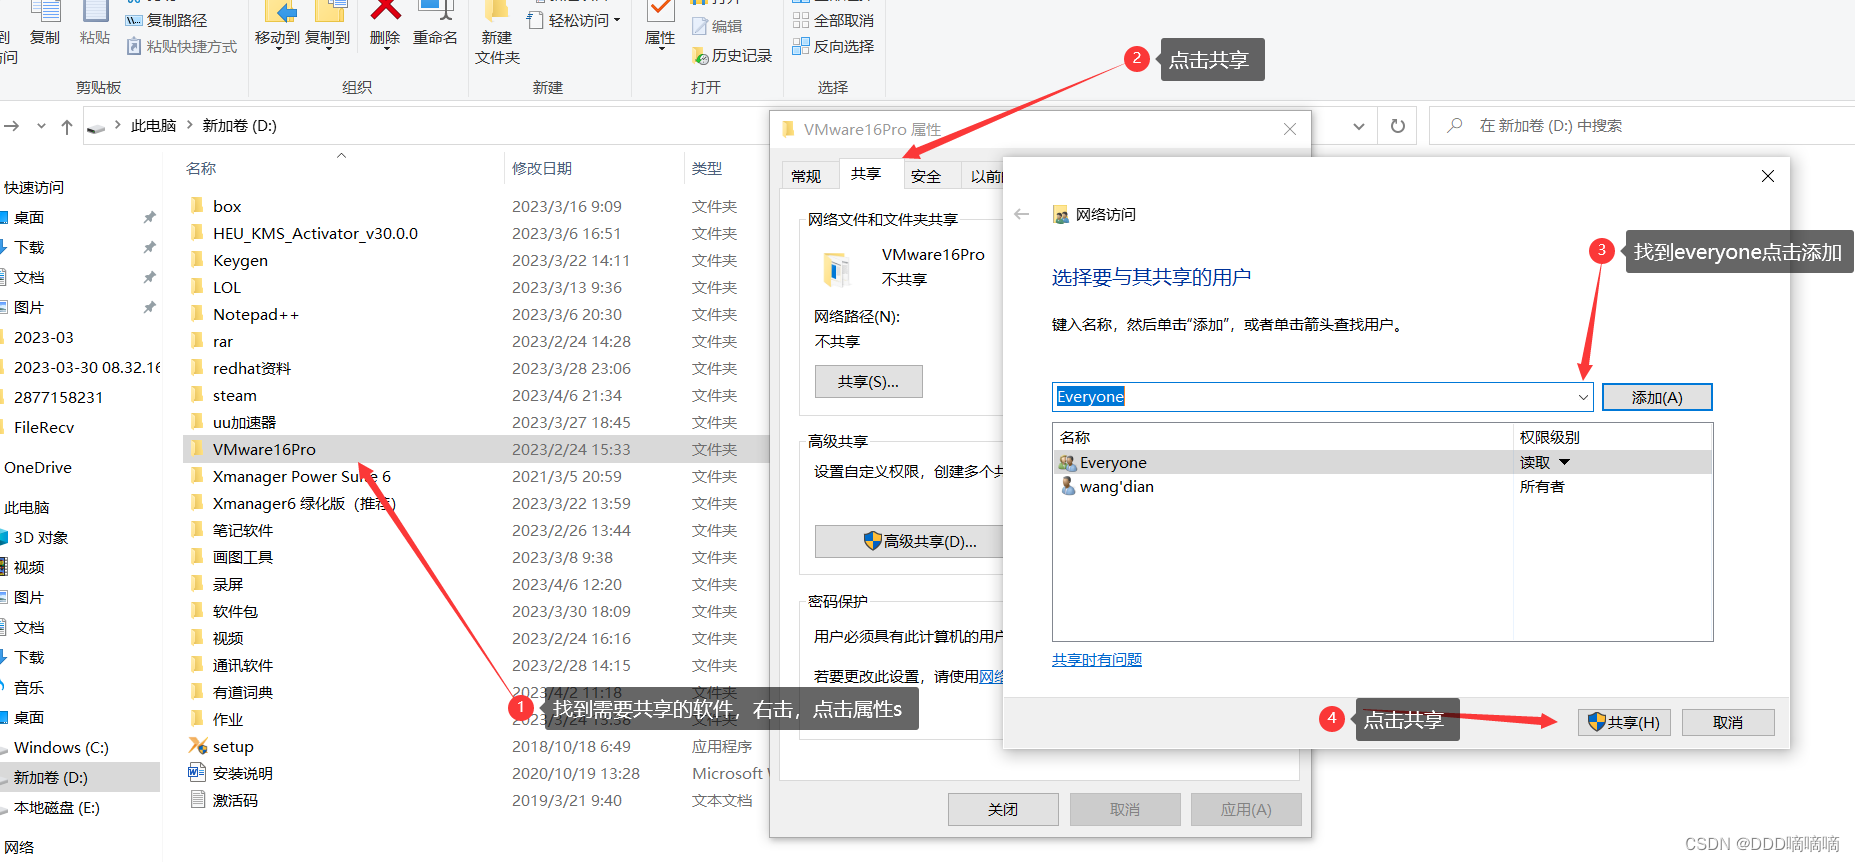Open Everyone 读取 permission dropdown
This screenshot has height=862, width=1855.
[1565, 462]
